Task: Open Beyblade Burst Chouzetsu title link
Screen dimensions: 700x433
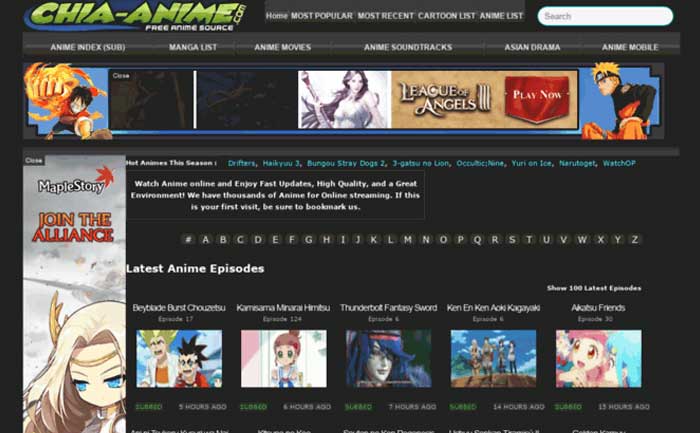Action: click(179, 308)
